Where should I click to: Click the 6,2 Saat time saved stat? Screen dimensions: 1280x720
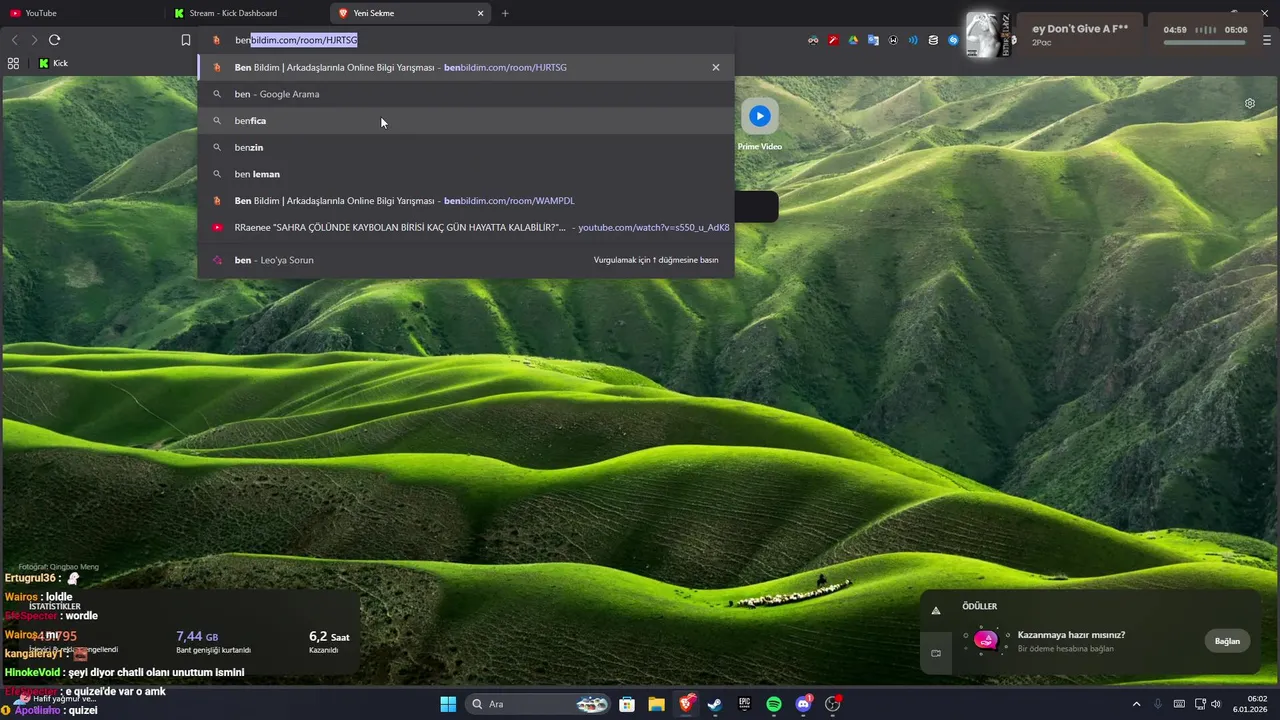point(329,641)
